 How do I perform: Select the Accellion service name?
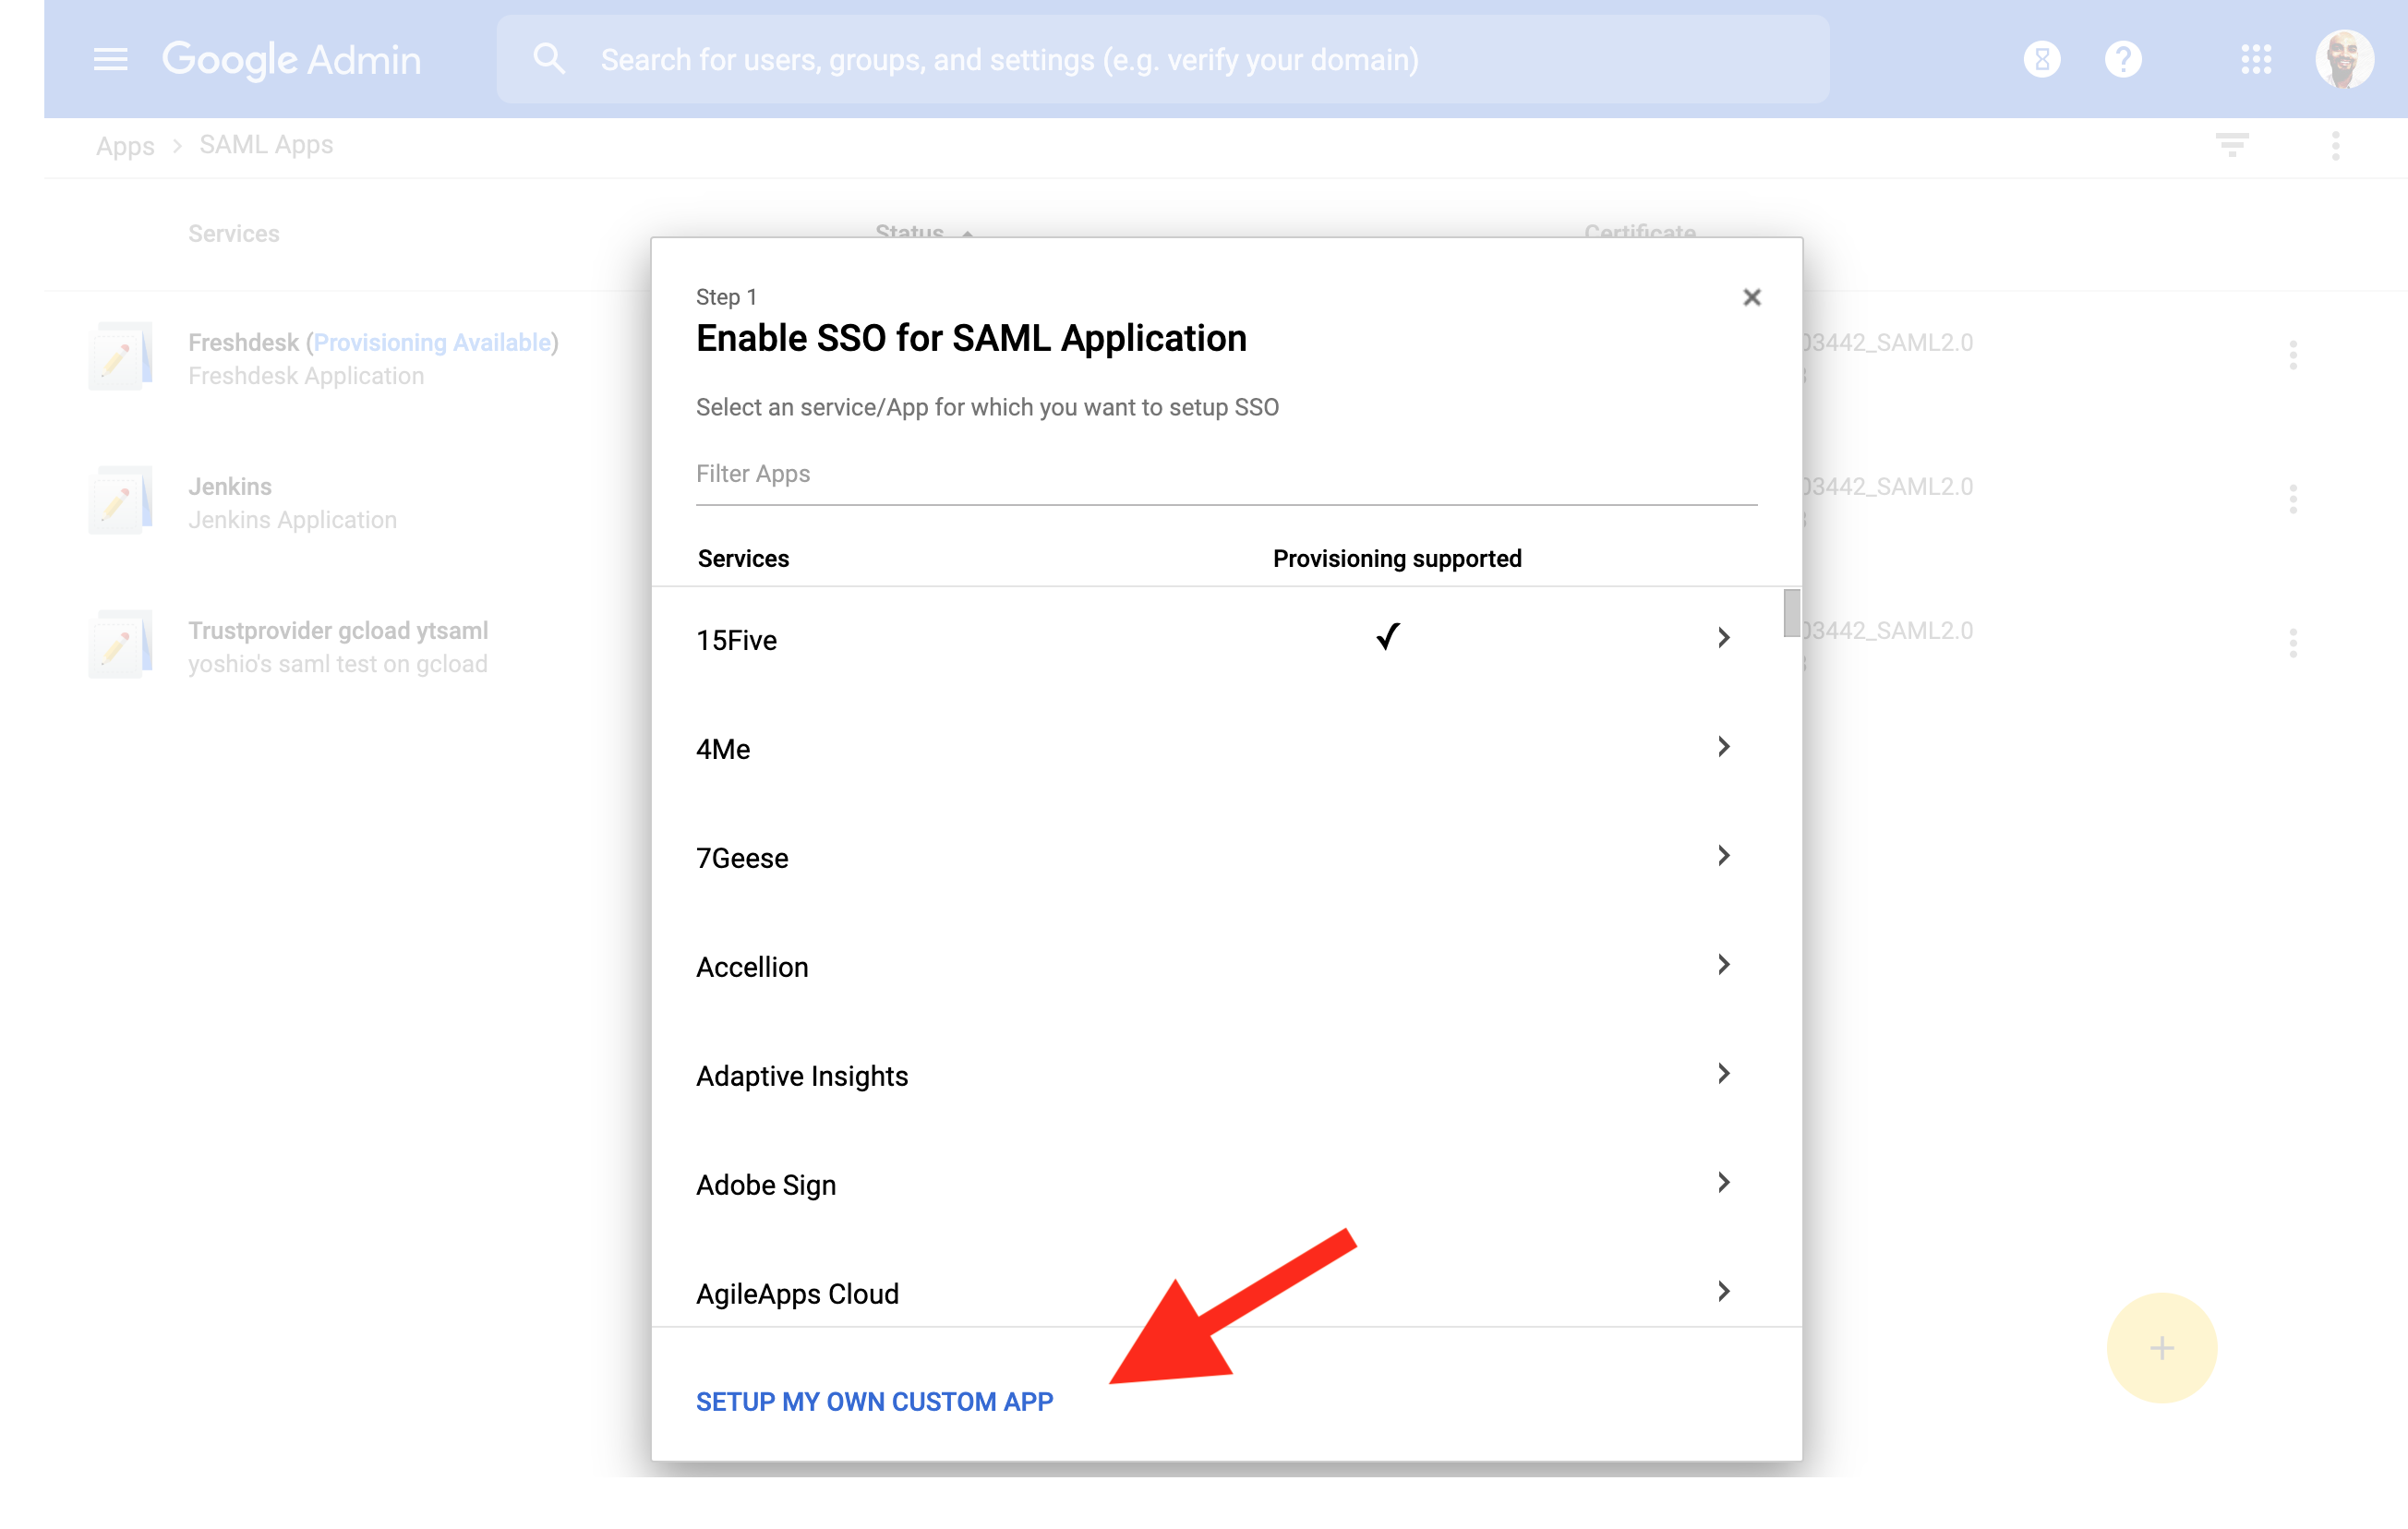tap(752, 967)
